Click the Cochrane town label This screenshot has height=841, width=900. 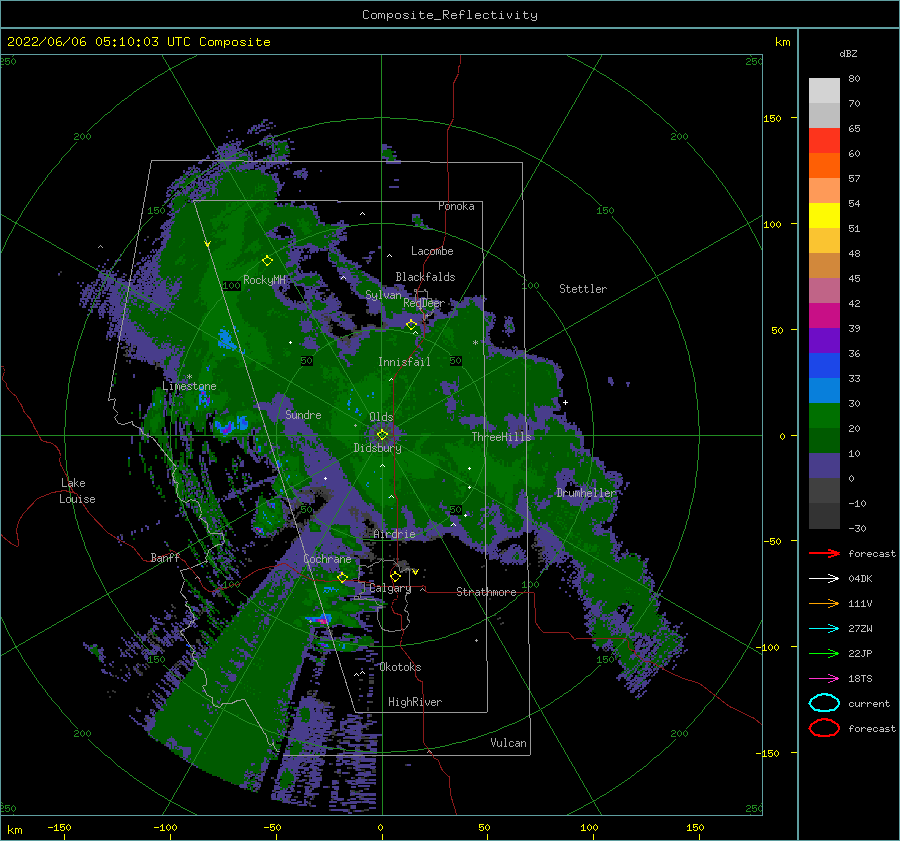[x=327, y=559]
